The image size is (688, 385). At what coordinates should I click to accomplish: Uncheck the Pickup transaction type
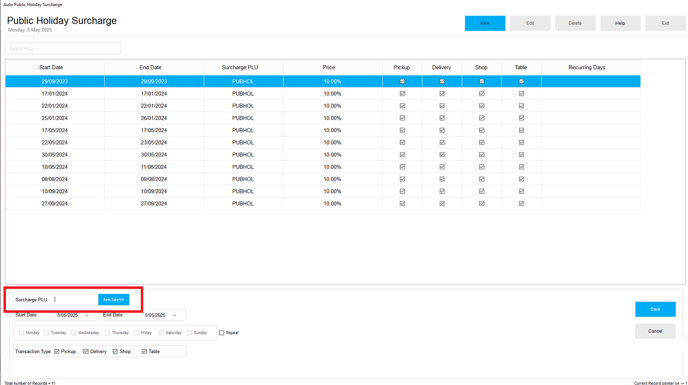[57, 352]
